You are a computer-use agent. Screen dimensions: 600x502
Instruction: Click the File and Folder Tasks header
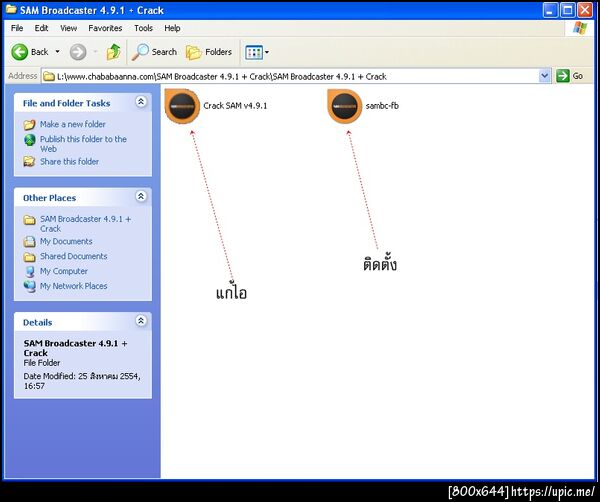point(67,103)
